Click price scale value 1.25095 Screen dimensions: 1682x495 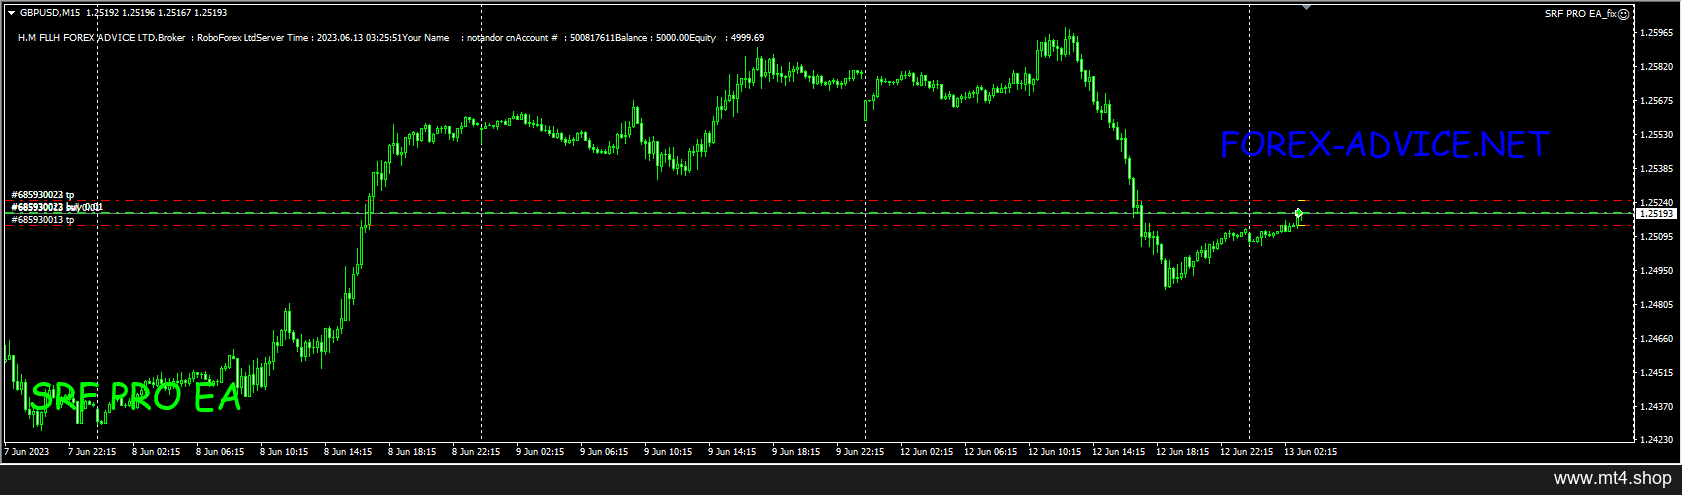coord(1656,237)
